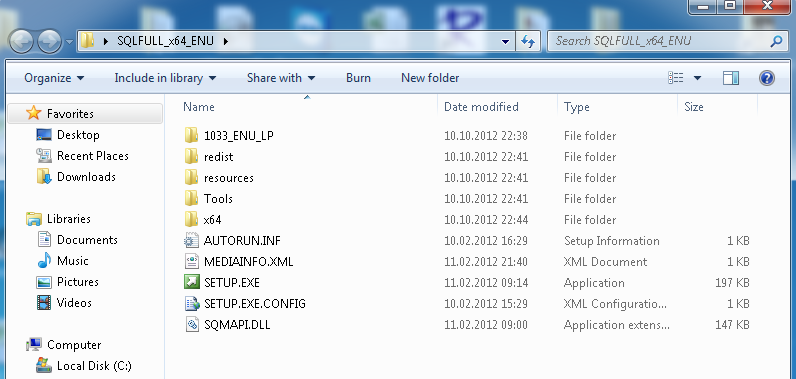The width and height of the screenshot is (796, 379).
Task: Click the XML Document type of MEDIAINFO.XML
Action: pos(606,262)
